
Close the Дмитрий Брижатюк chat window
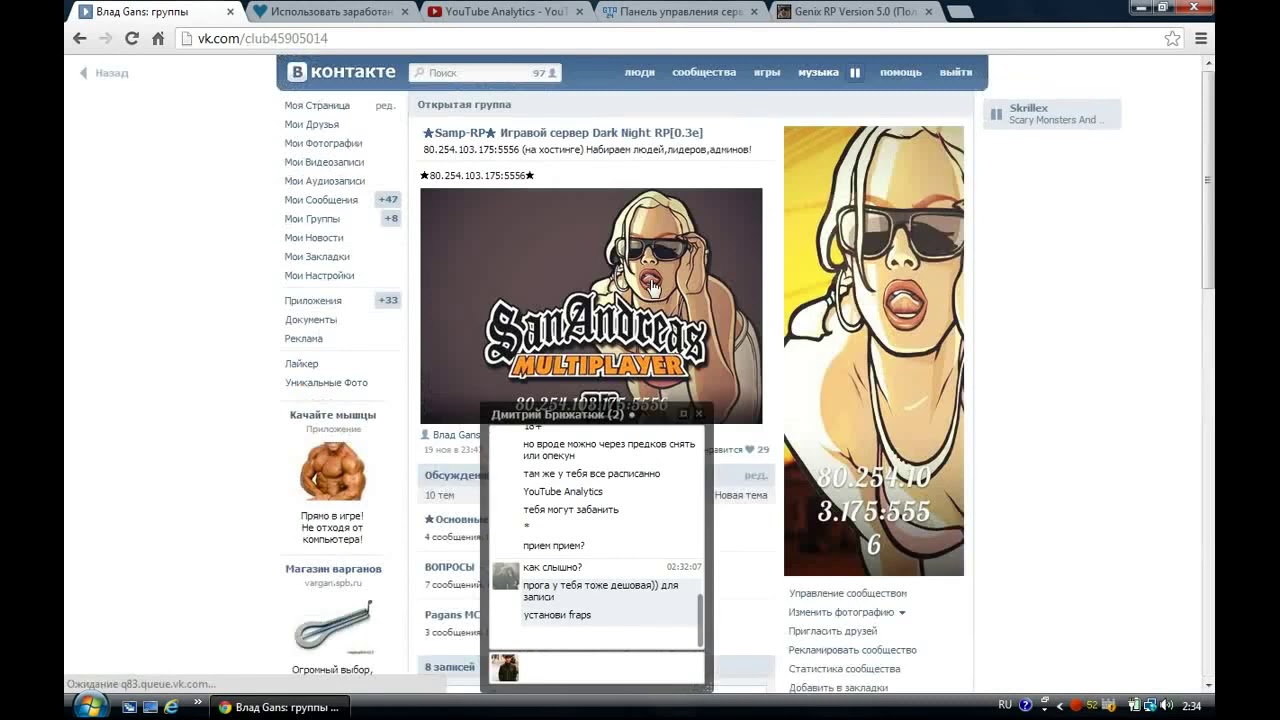[699, 413]
